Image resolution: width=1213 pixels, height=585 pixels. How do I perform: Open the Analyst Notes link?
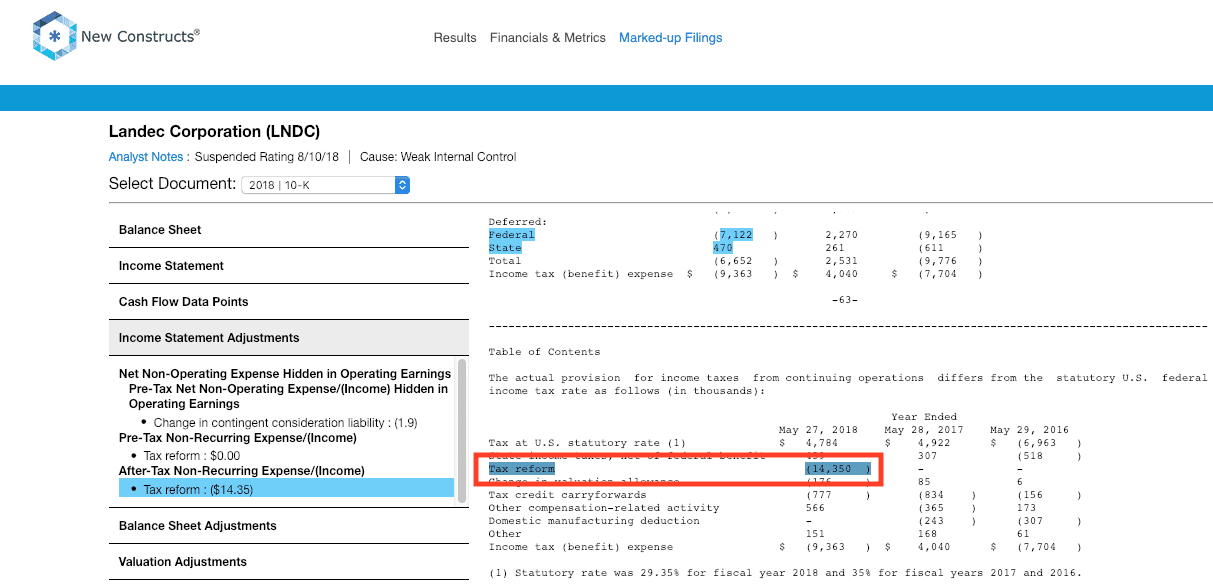tap(146, 157)
